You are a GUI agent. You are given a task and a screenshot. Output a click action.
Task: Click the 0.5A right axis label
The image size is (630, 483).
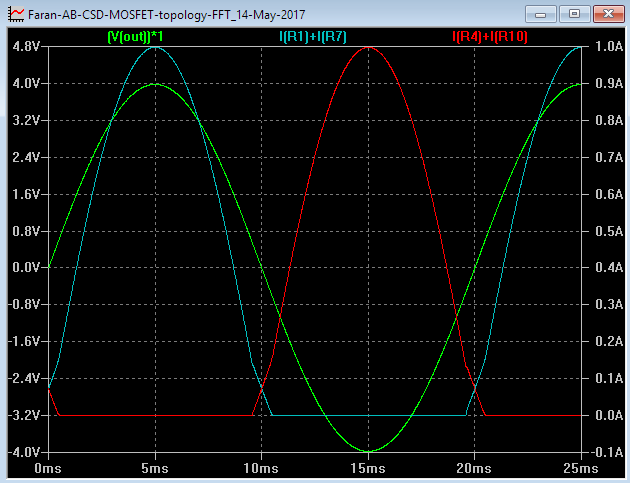[x=609, y=231]
